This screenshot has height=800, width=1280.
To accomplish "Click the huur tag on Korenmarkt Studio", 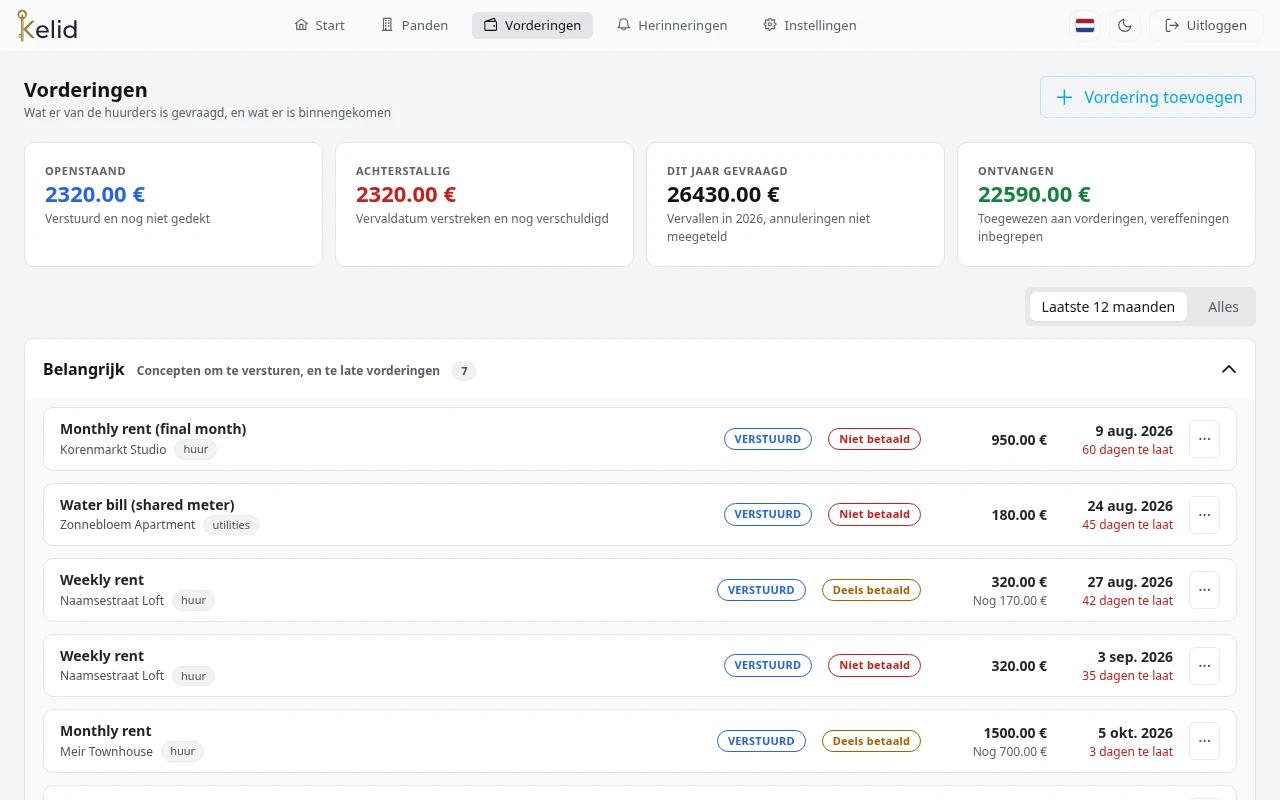I will pyautogui.click(x=196, y=450).
